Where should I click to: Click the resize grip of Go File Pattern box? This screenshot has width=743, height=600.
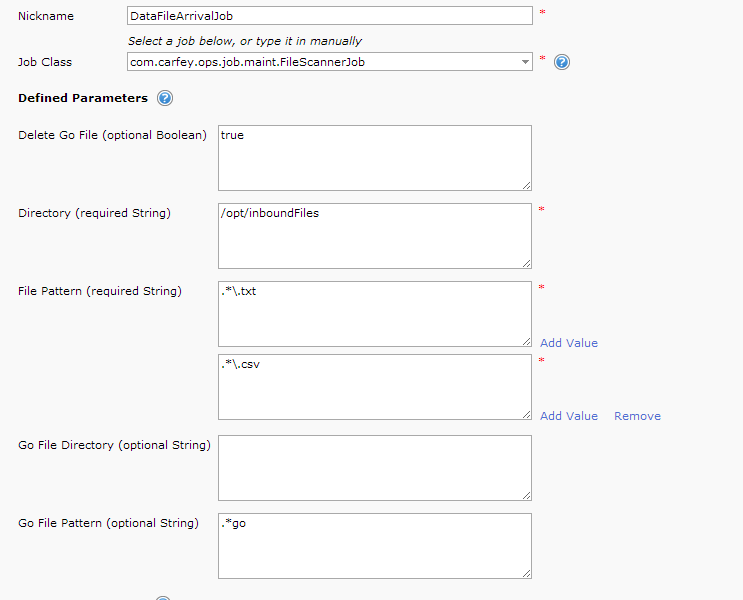(x=525, y=572)
